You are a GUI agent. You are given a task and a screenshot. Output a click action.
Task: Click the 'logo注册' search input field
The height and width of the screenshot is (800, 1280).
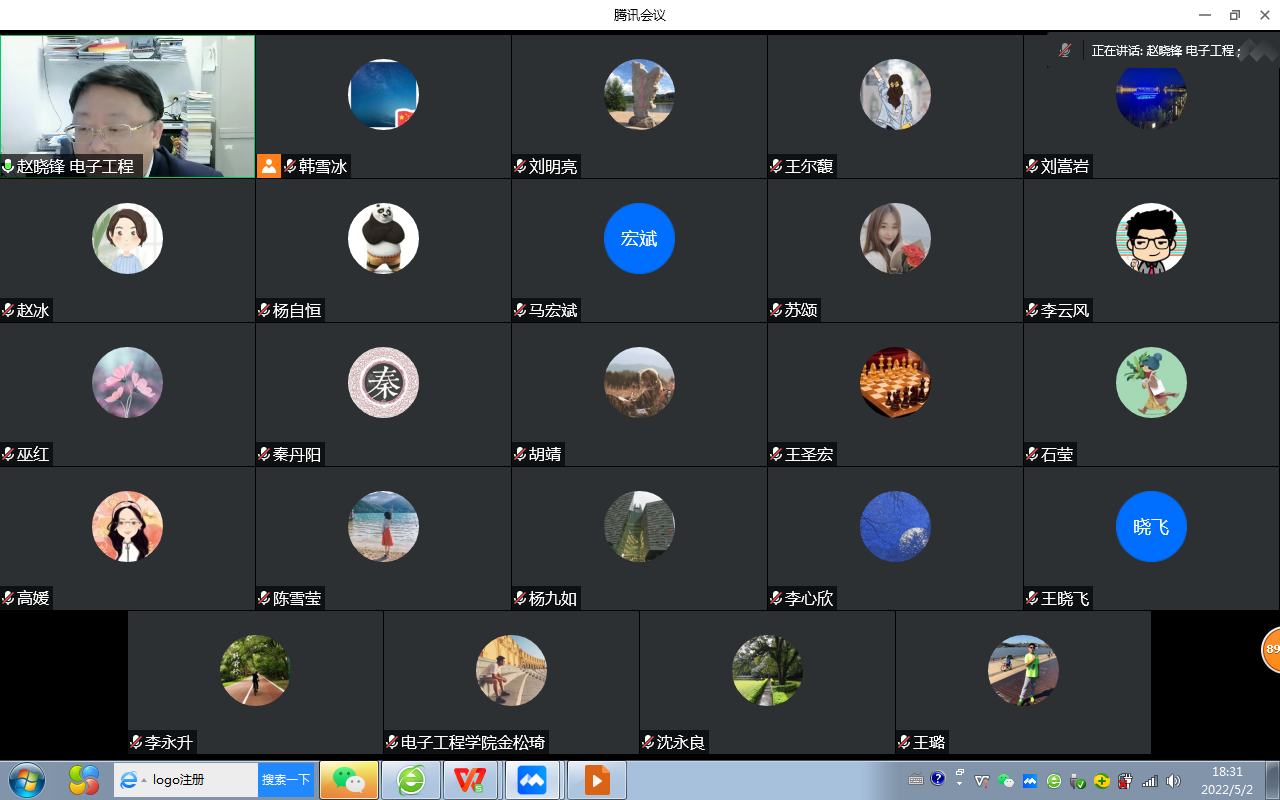200,780
